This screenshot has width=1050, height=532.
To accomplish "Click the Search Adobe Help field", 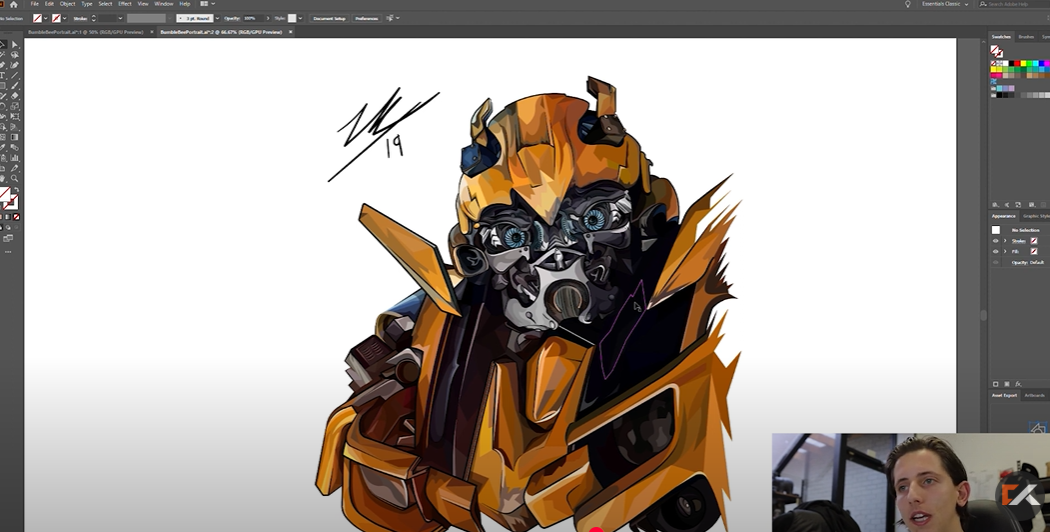I will [1014, 4].
